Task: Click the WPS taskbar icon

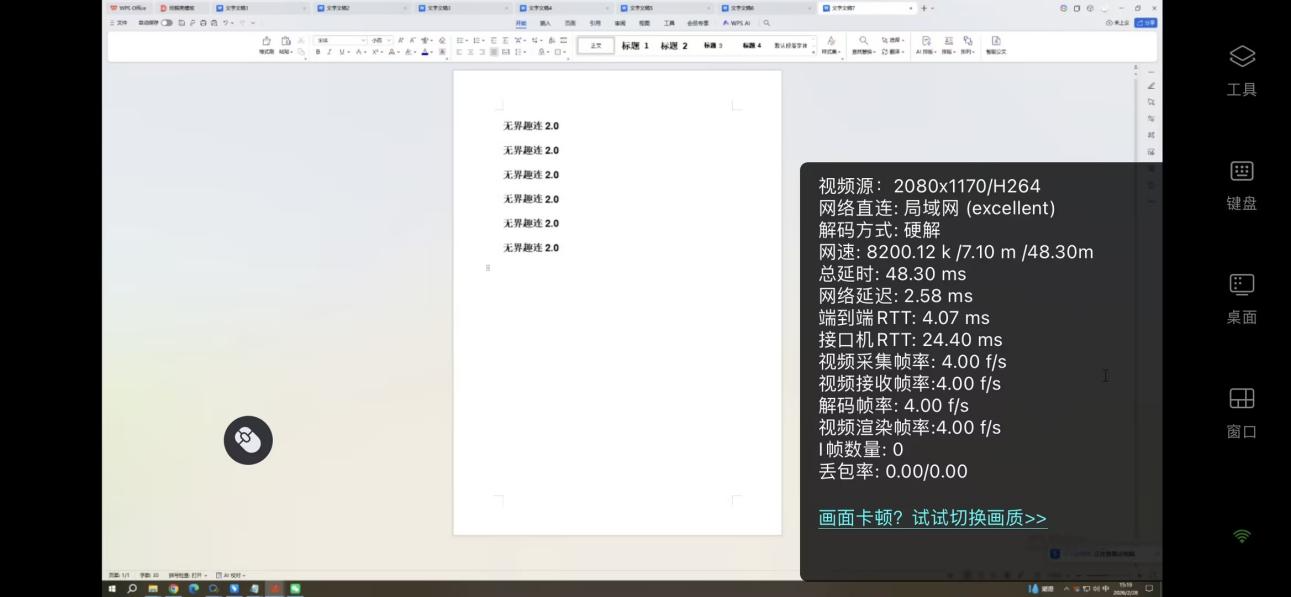Action: coord(276,589)
